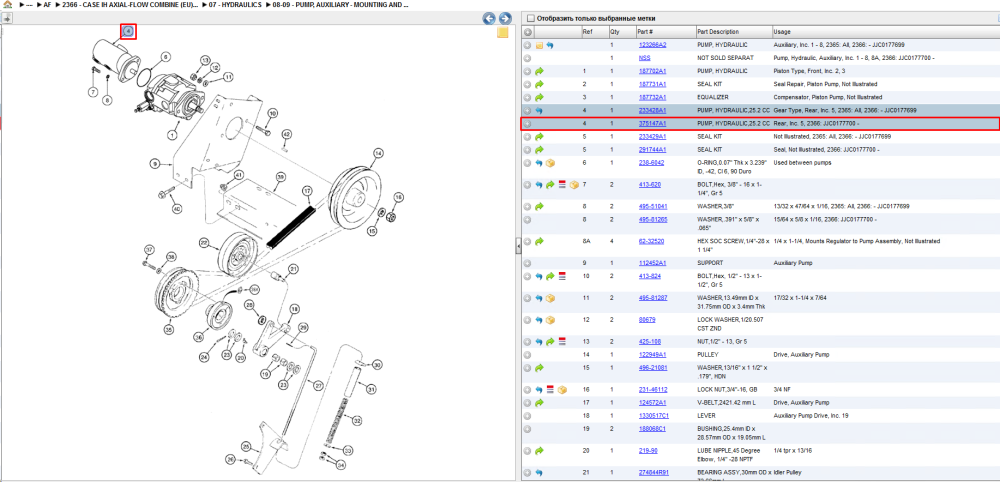Click green arrow icon on LUBE NIPPLE row

coord(539,451)
